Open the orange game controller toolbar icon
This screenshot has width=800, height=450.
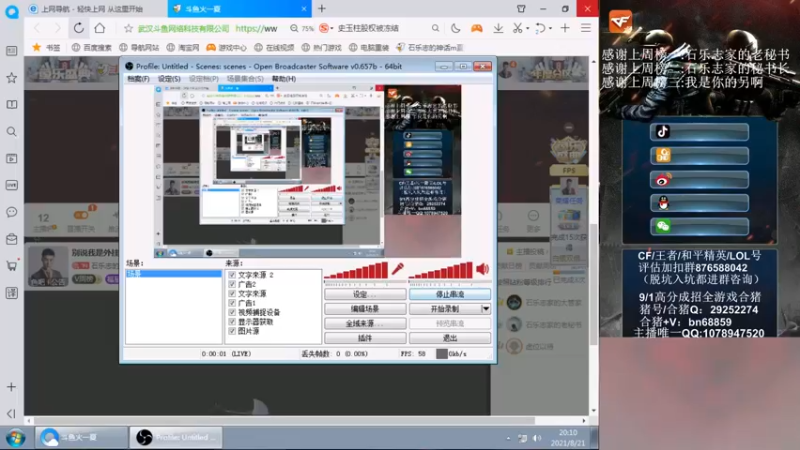pos(477,29)
